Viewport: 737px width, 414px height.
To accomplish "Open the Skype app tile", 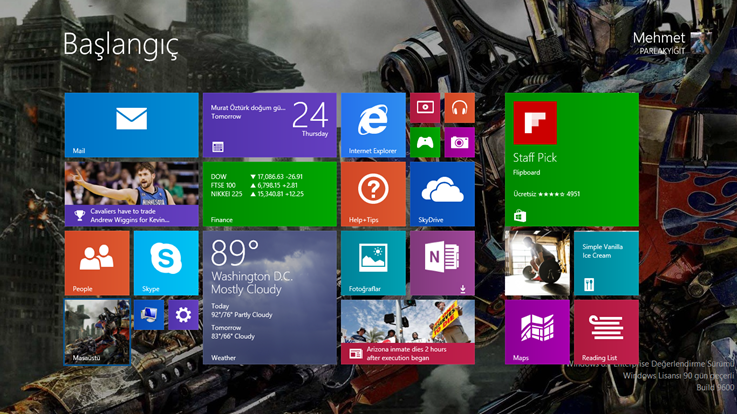I will coord(166,263).
